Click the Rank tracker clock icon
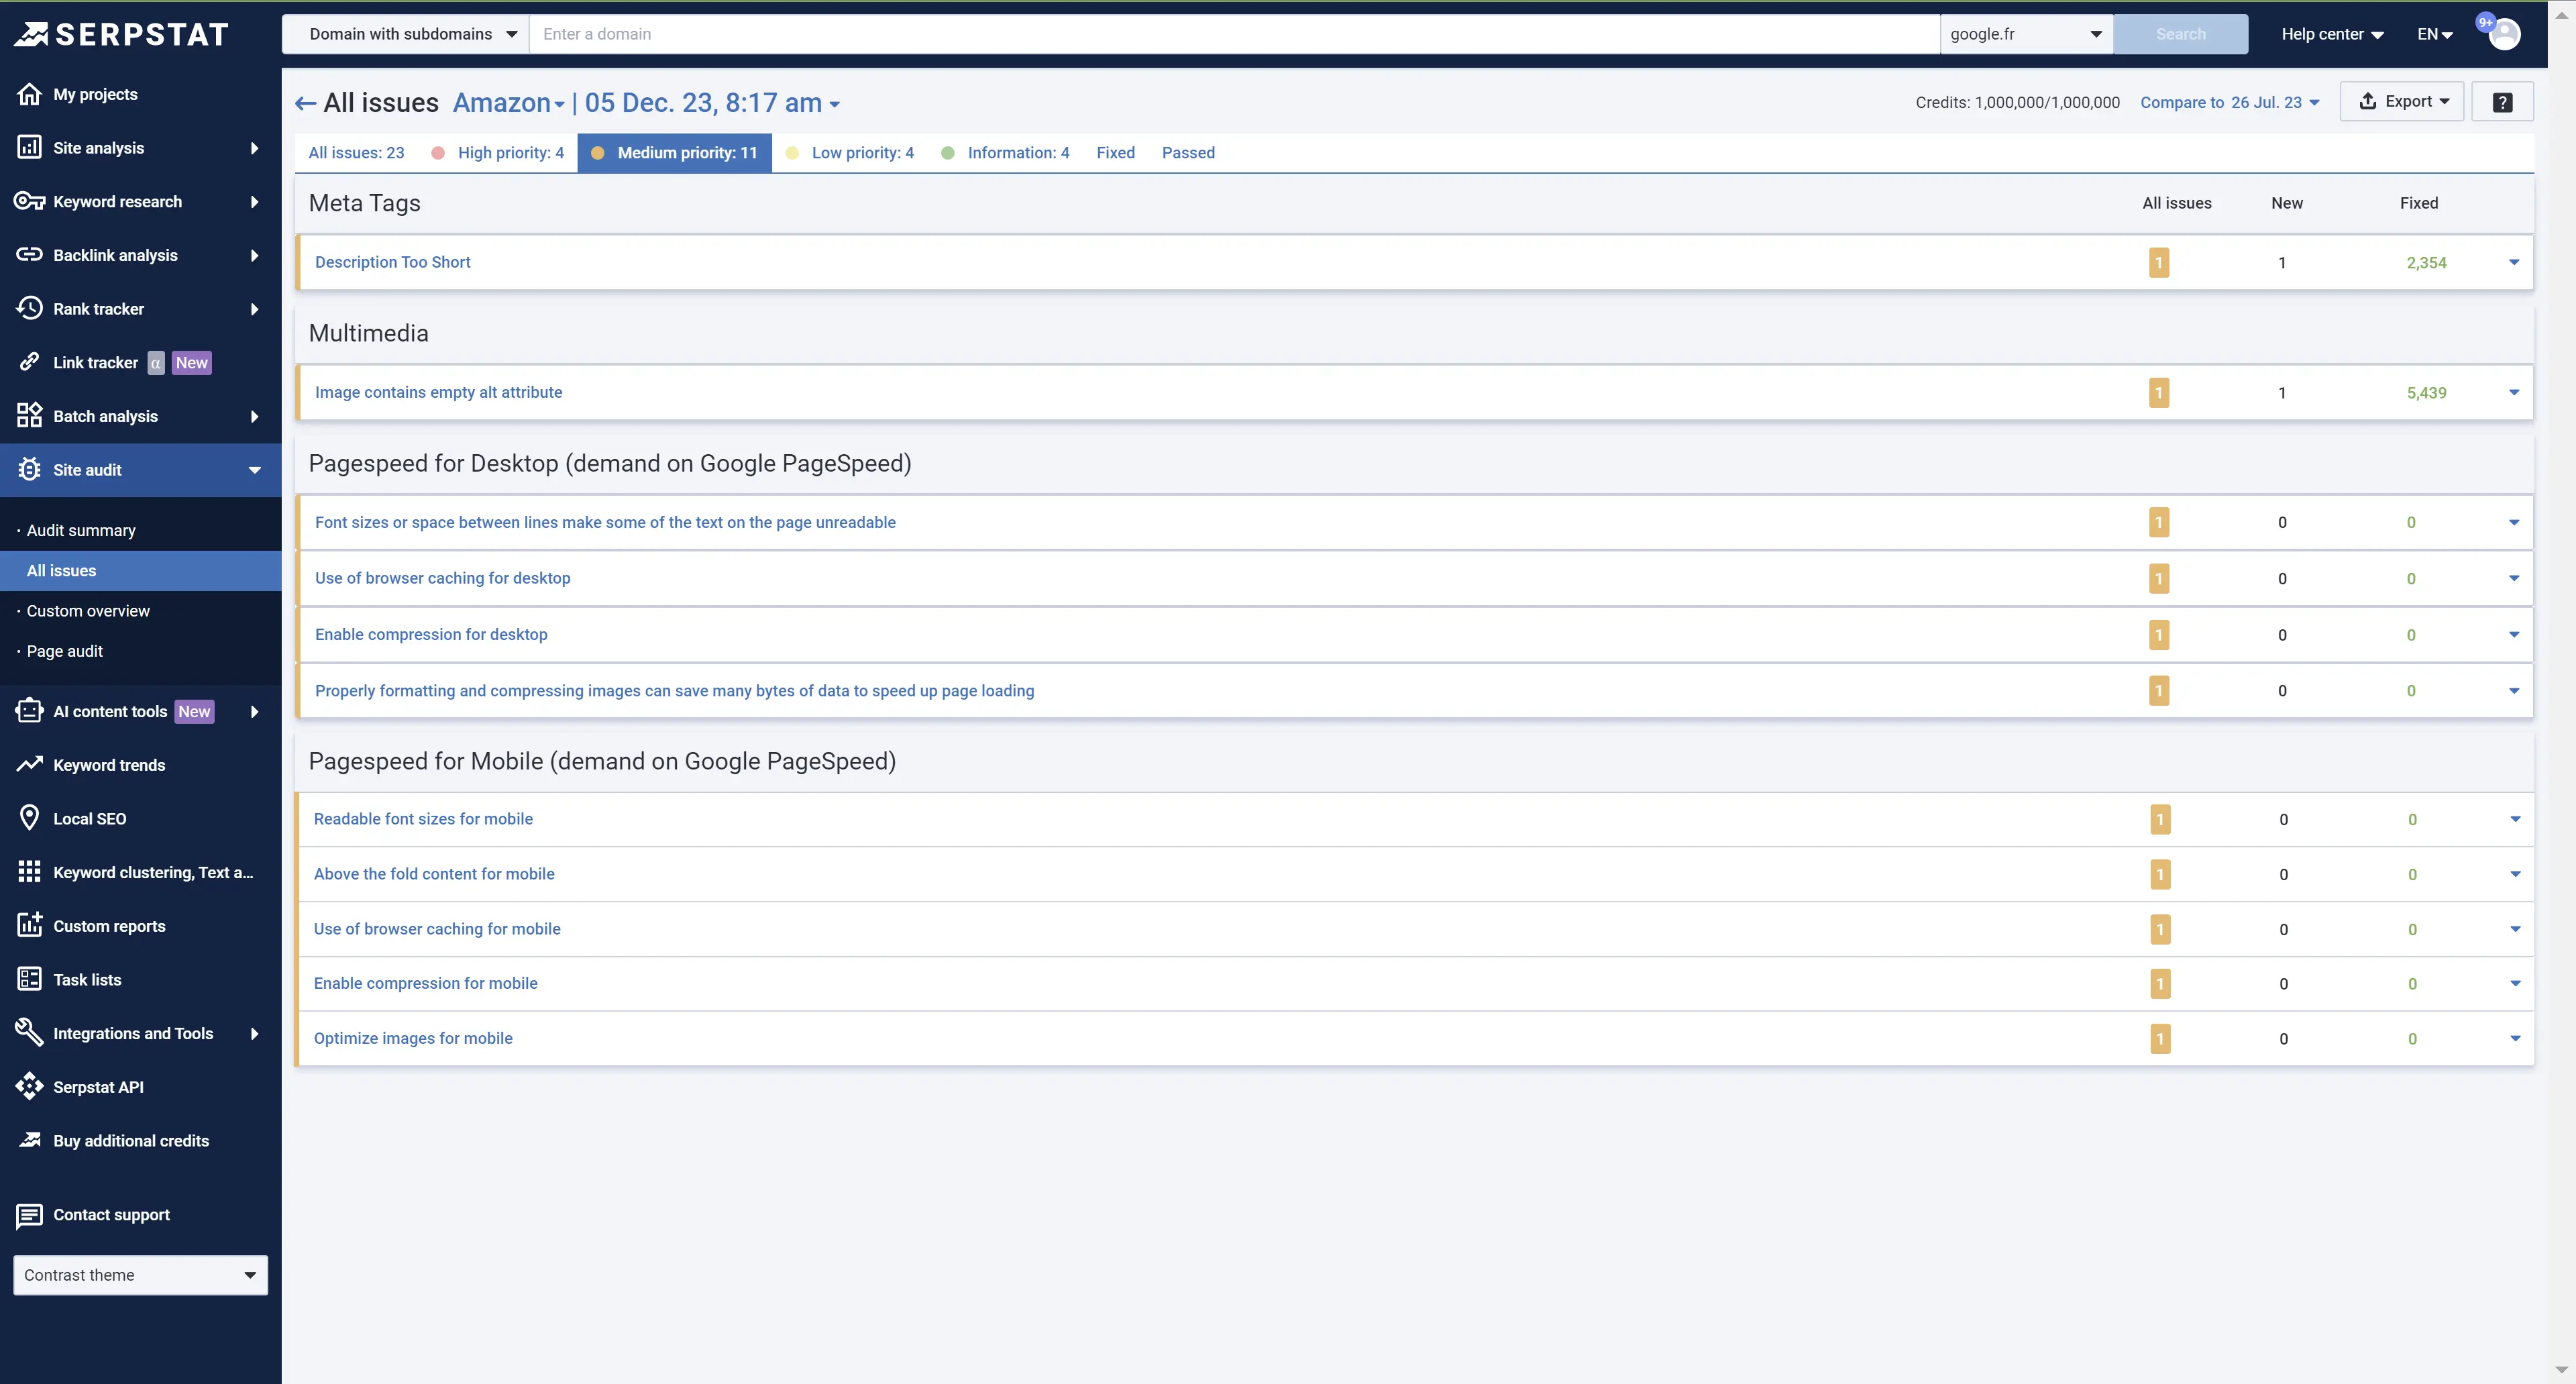 pyautogui.click(x=29, y=308)
